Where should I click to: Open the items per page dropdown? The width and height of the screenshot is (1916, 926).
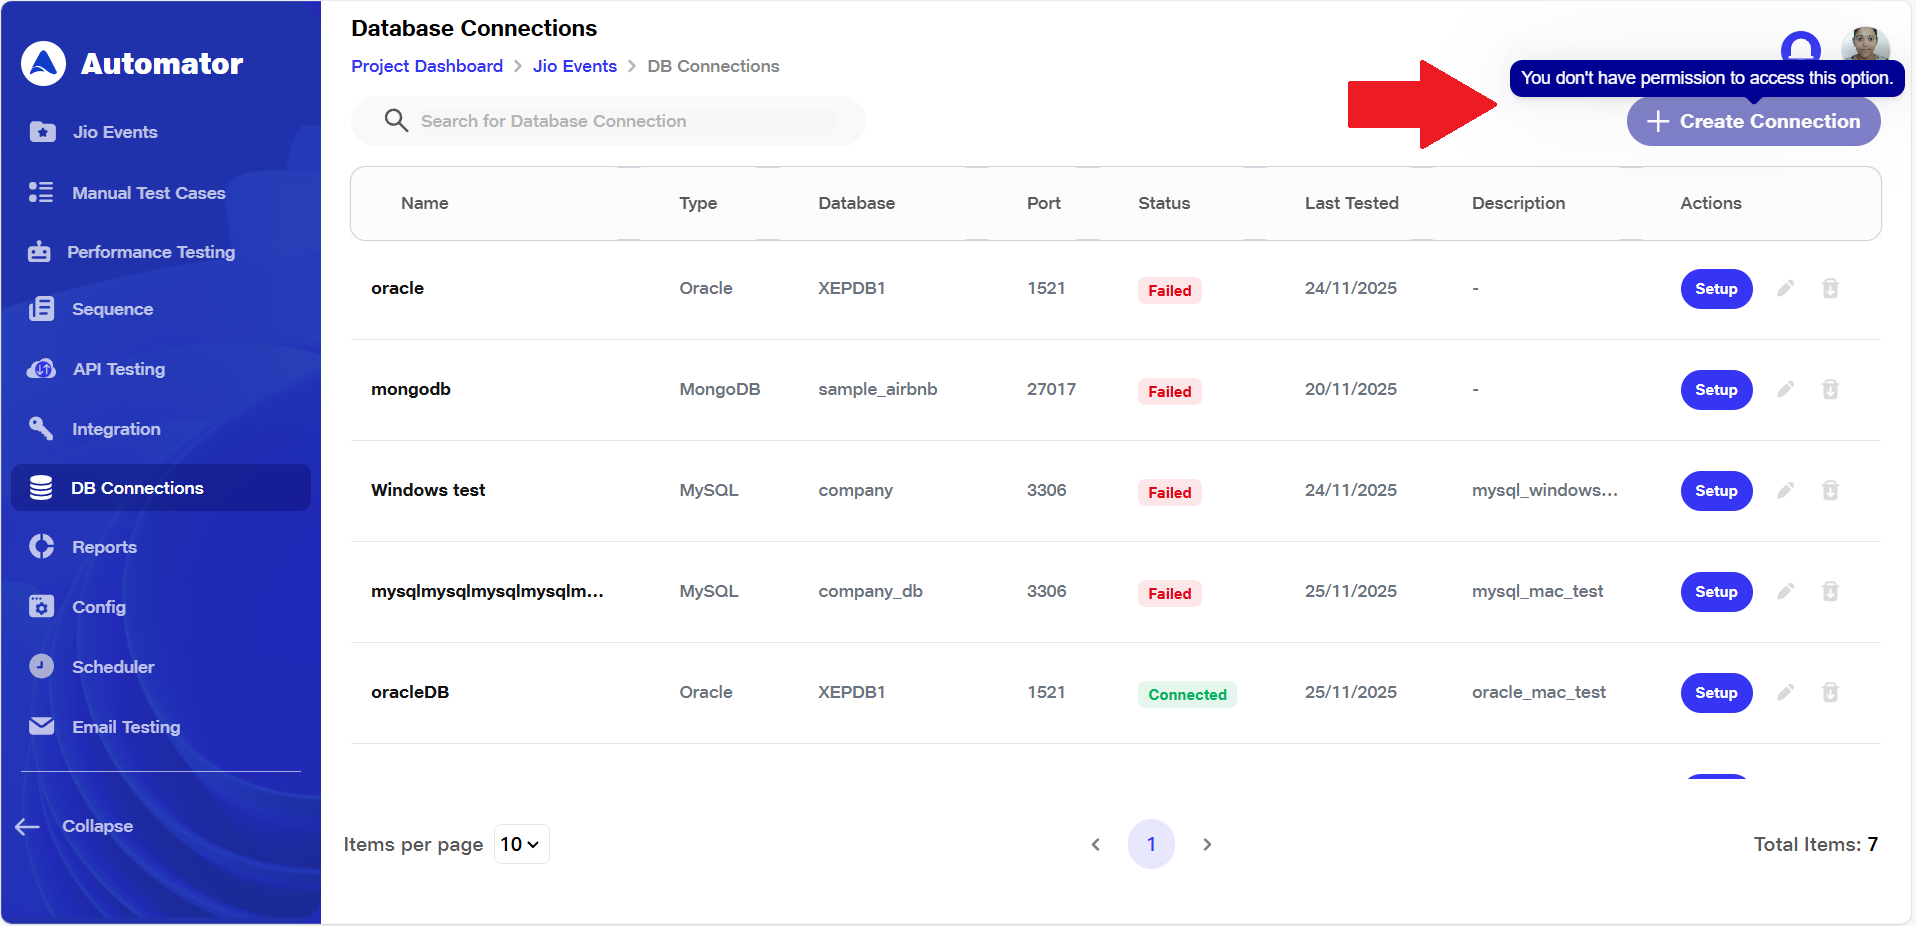coord(521,845)
